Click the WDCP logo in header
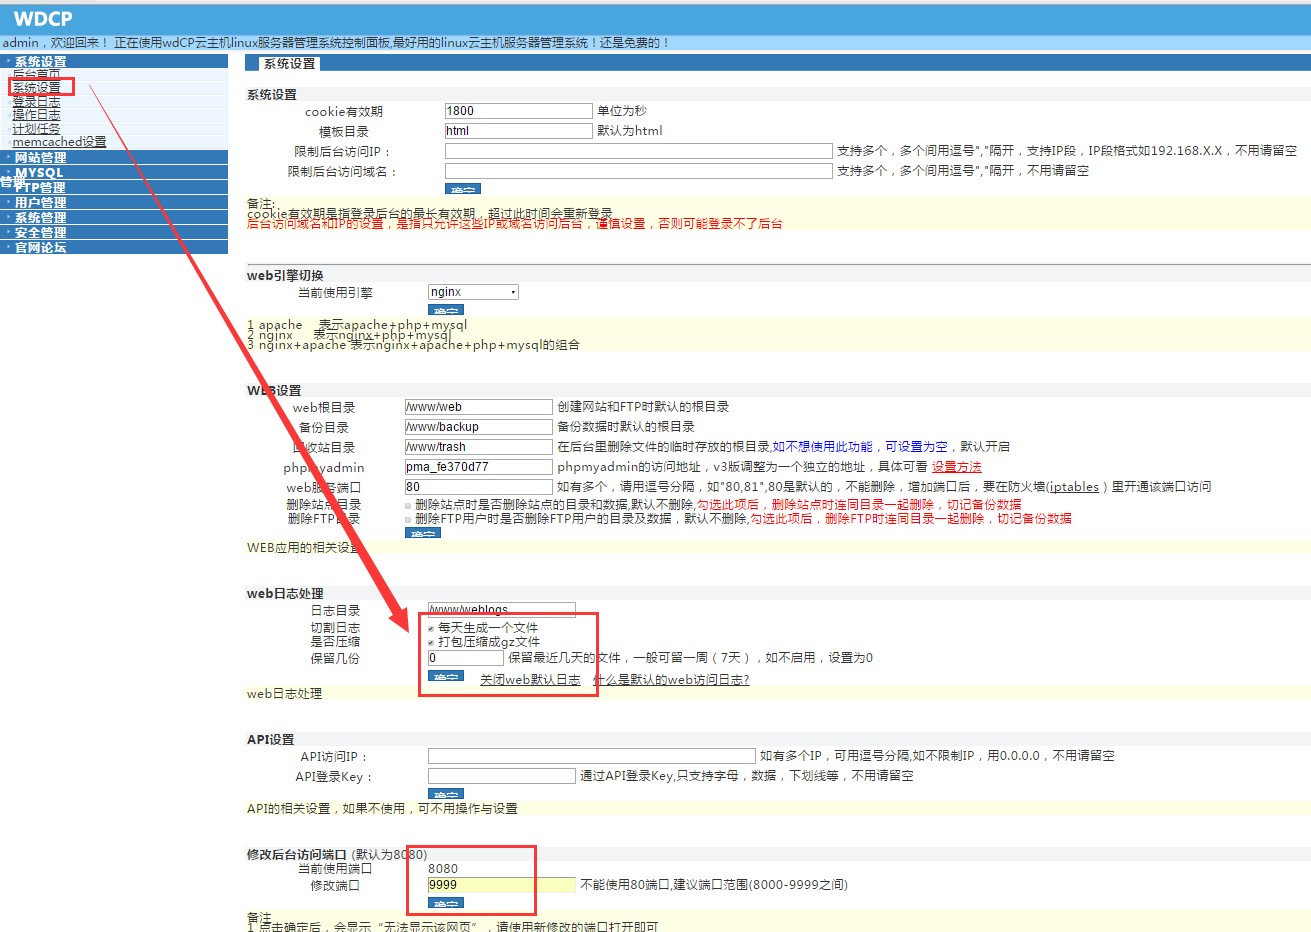Screen dimensions: 1311x932 tap(42, 18)
